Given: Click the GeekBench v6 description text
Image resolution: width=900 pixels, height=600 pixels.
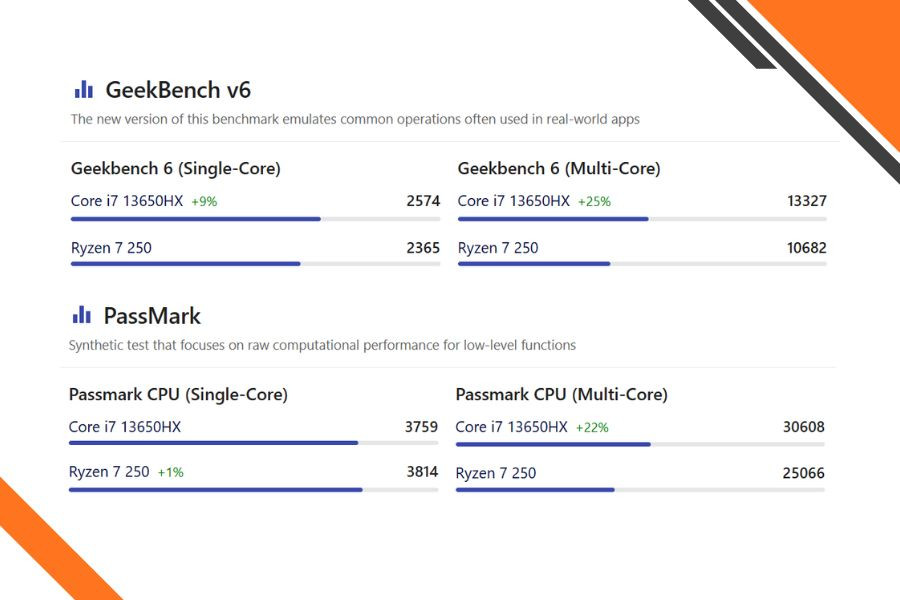Looking at the screenshot, I should click(x=355, y=119).
